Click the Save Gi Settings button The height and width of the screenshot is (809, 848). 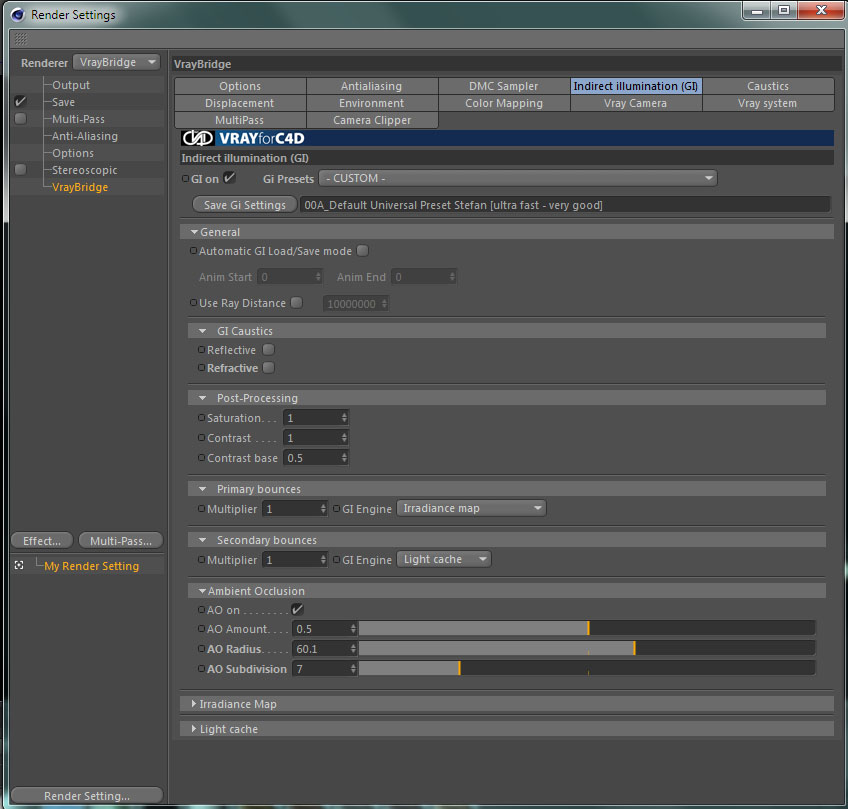point(244,205)
